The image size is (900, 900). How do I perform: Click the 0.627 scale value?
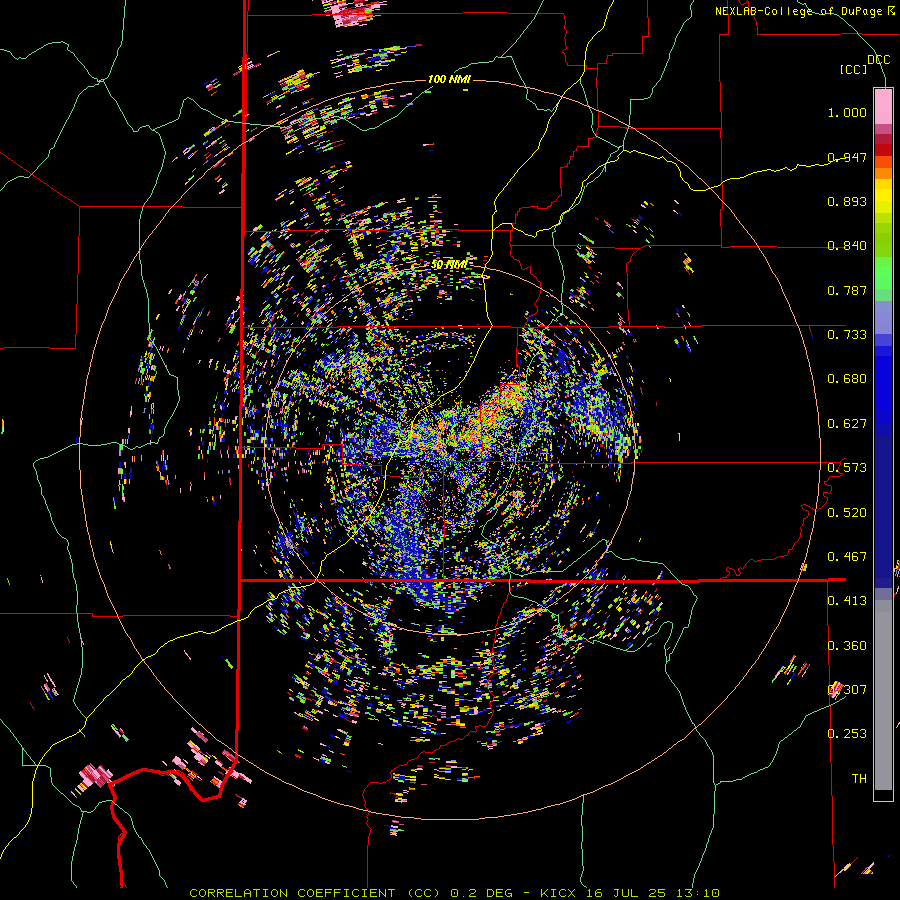pyautogui.click(x=847, y=424)
